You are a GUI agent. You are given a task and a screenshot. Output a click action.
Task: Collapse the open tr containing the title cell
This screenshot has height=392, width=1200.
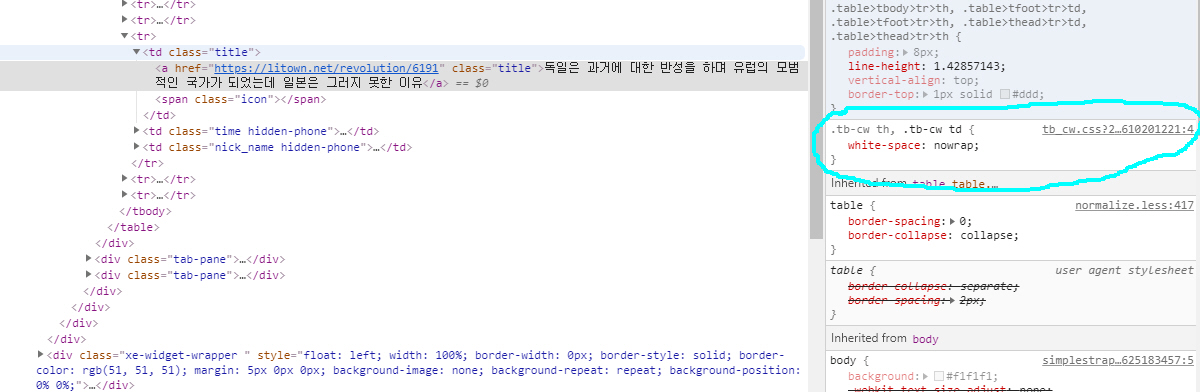click(125, 36)
